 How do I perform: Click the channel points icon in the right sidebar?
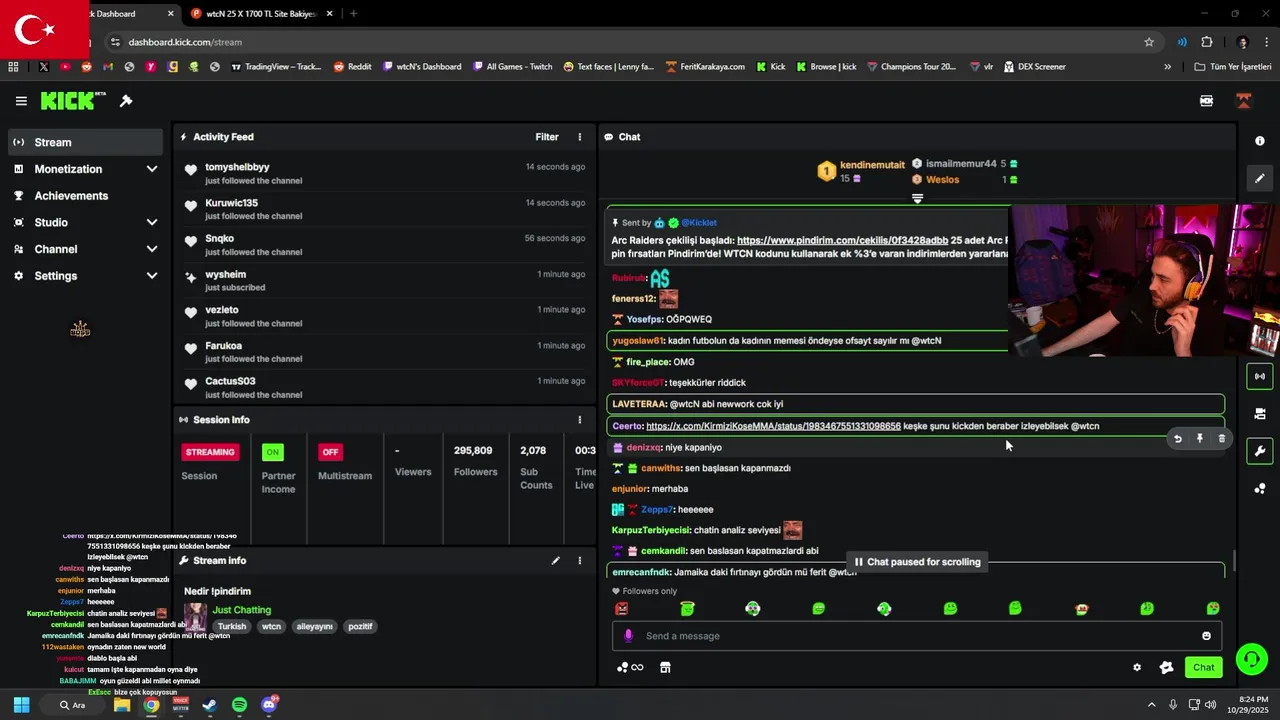[x=1260, y=488]
